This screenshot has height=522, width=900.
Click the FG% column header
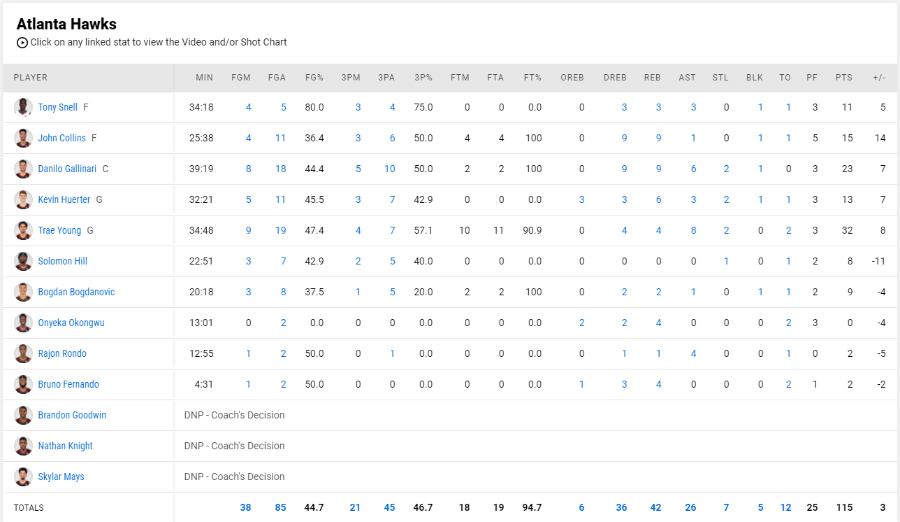315,78
